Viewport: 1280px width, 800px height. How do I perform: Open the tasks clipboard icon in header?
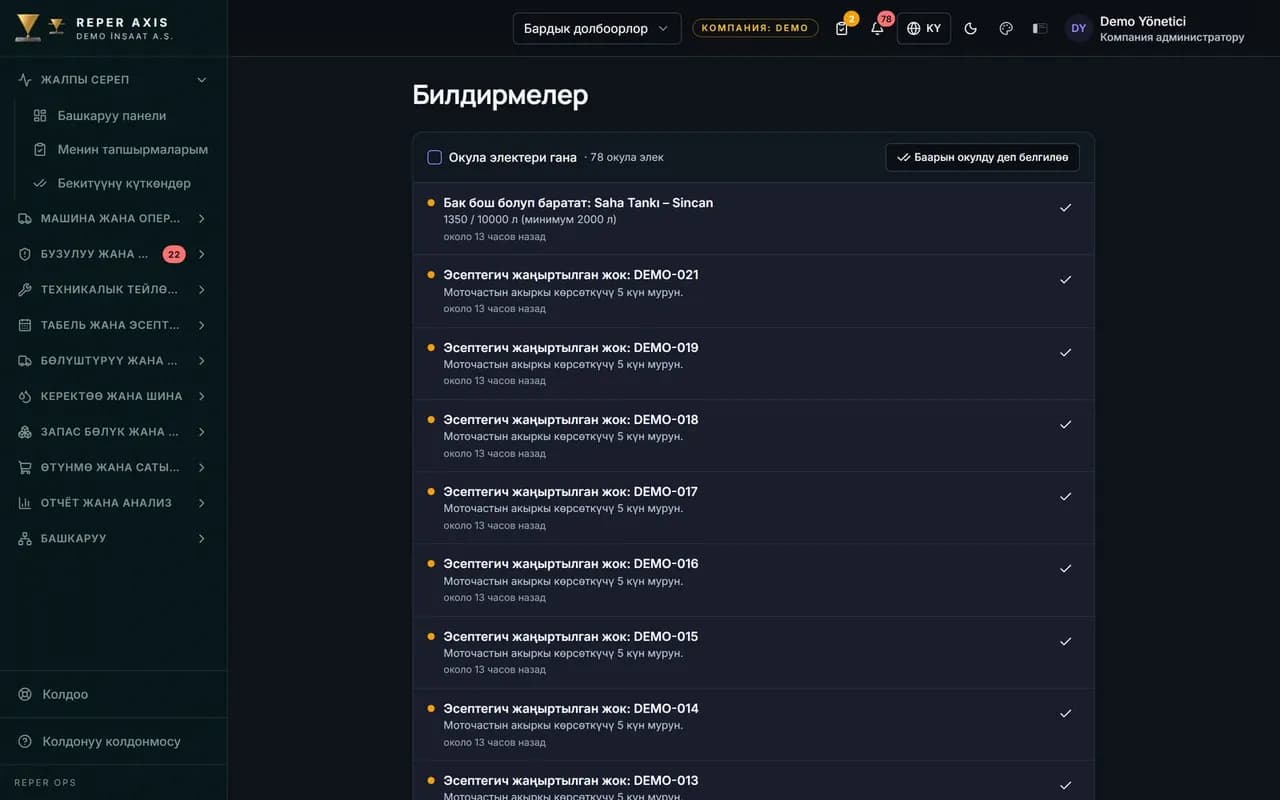tap(842, 28)
